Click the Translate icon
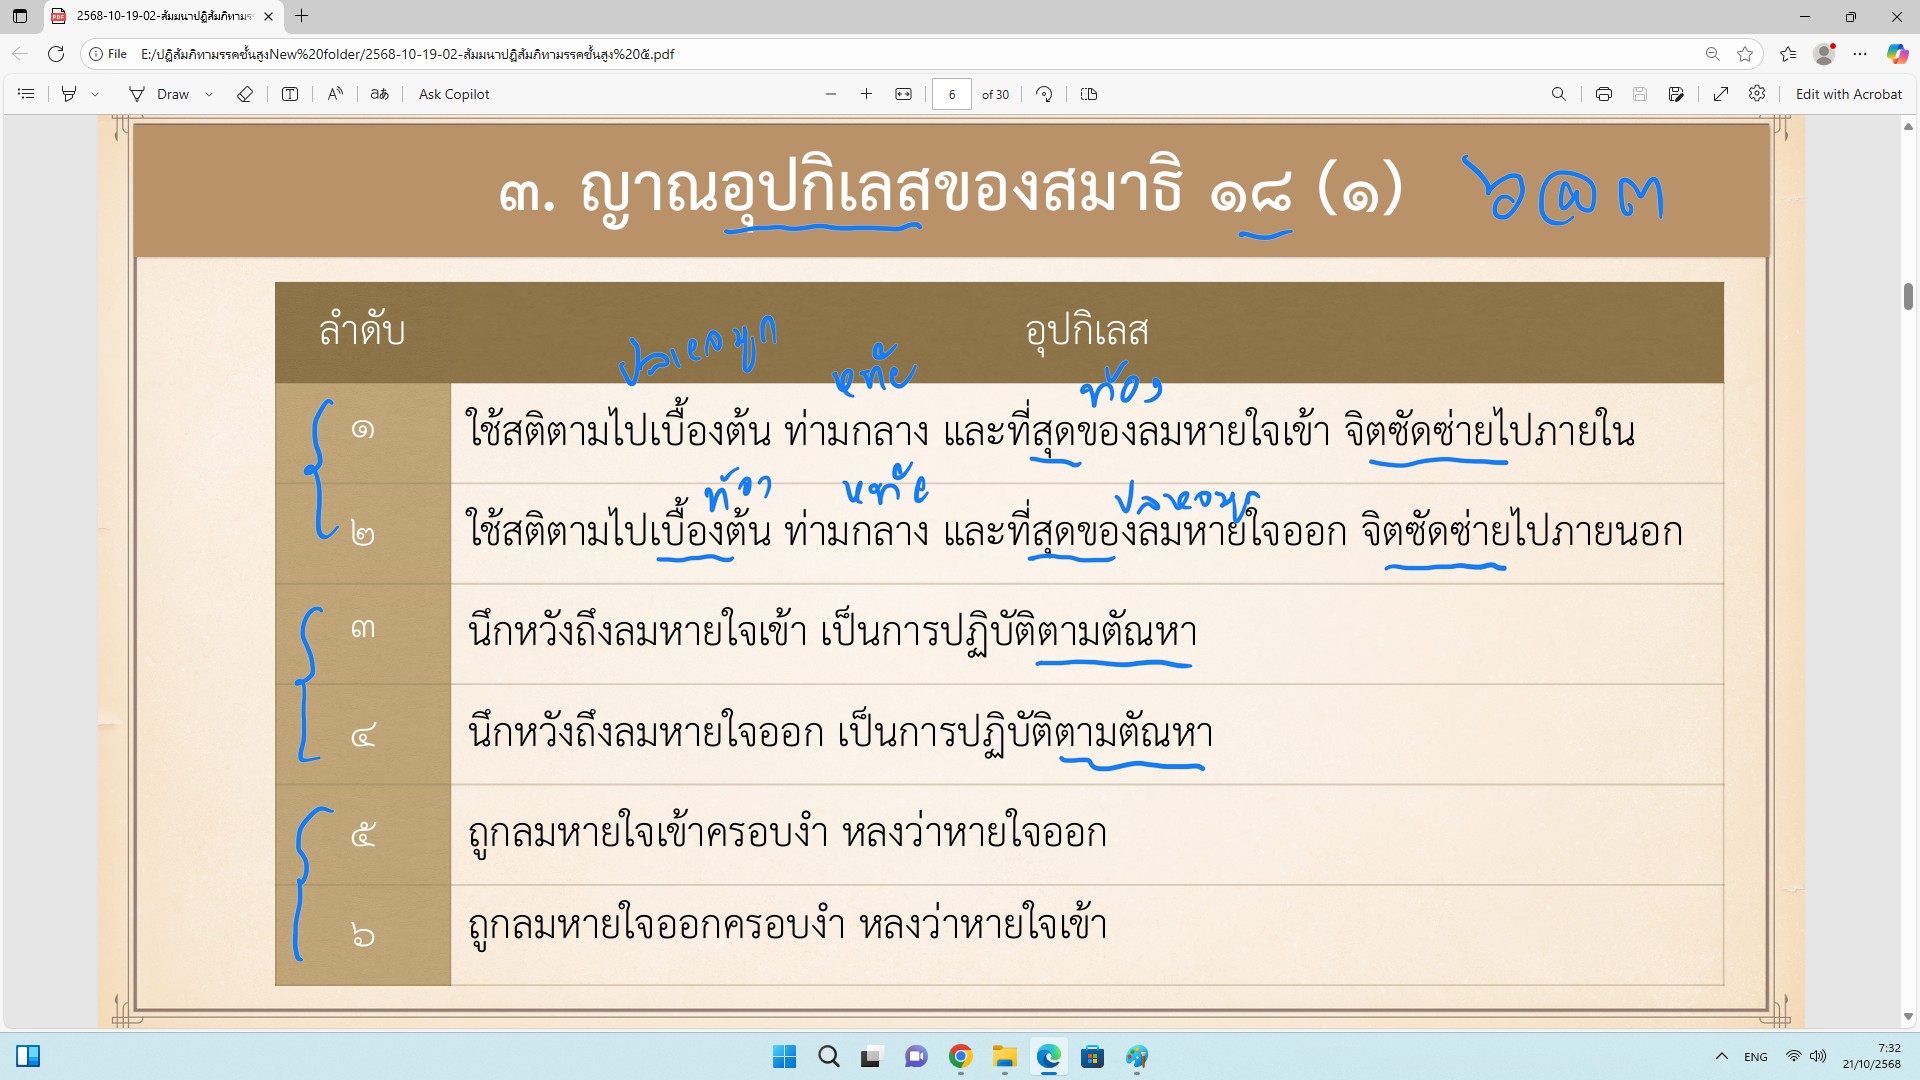 [379, 94]
